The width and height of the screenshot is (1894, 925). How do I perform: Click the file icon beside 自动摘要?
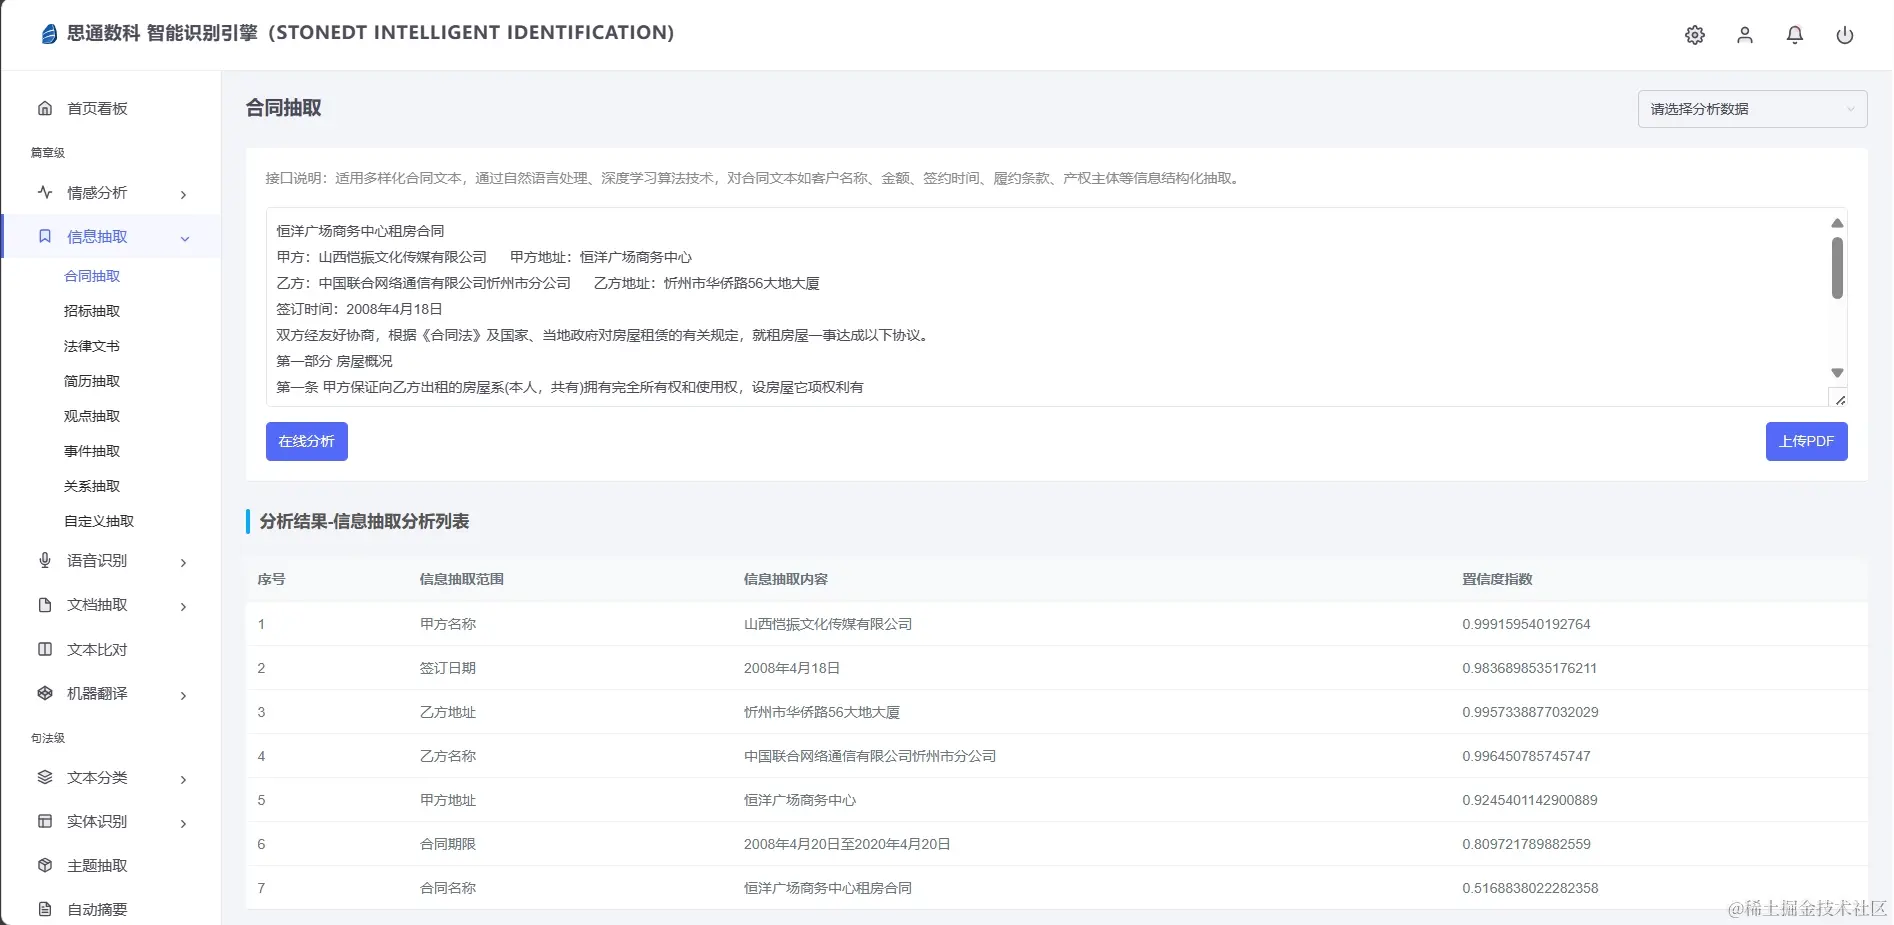click(x=45, y=909)
